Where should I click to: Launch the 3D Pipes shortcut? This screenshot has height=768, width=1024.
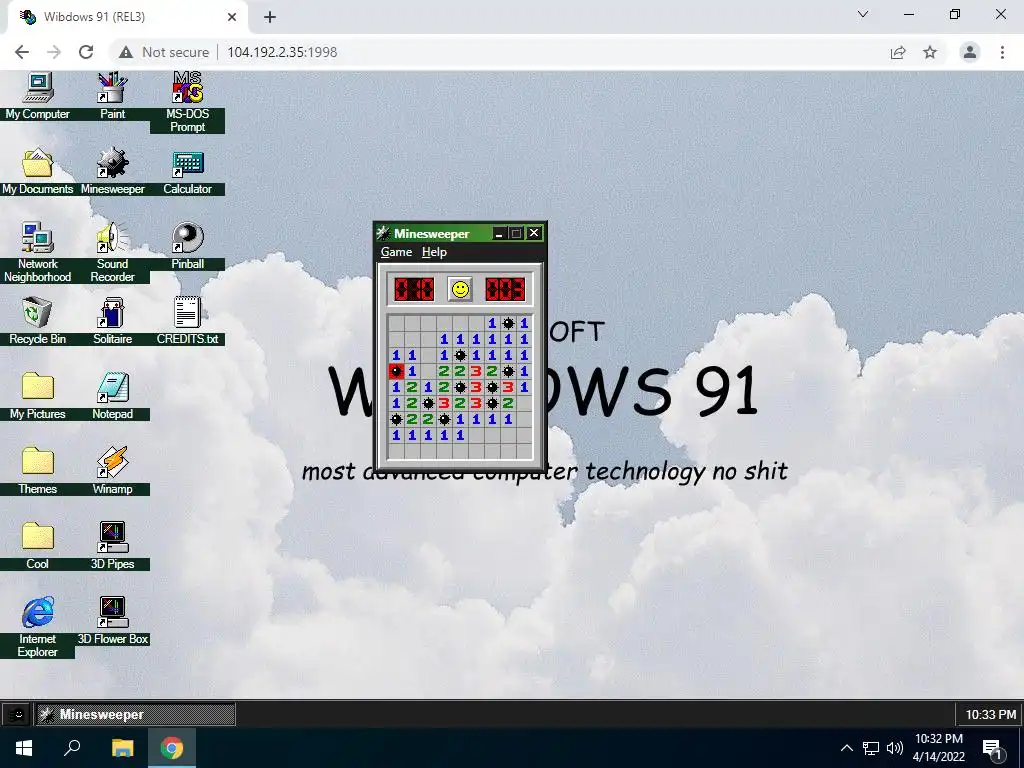click(x=112, y=547)
